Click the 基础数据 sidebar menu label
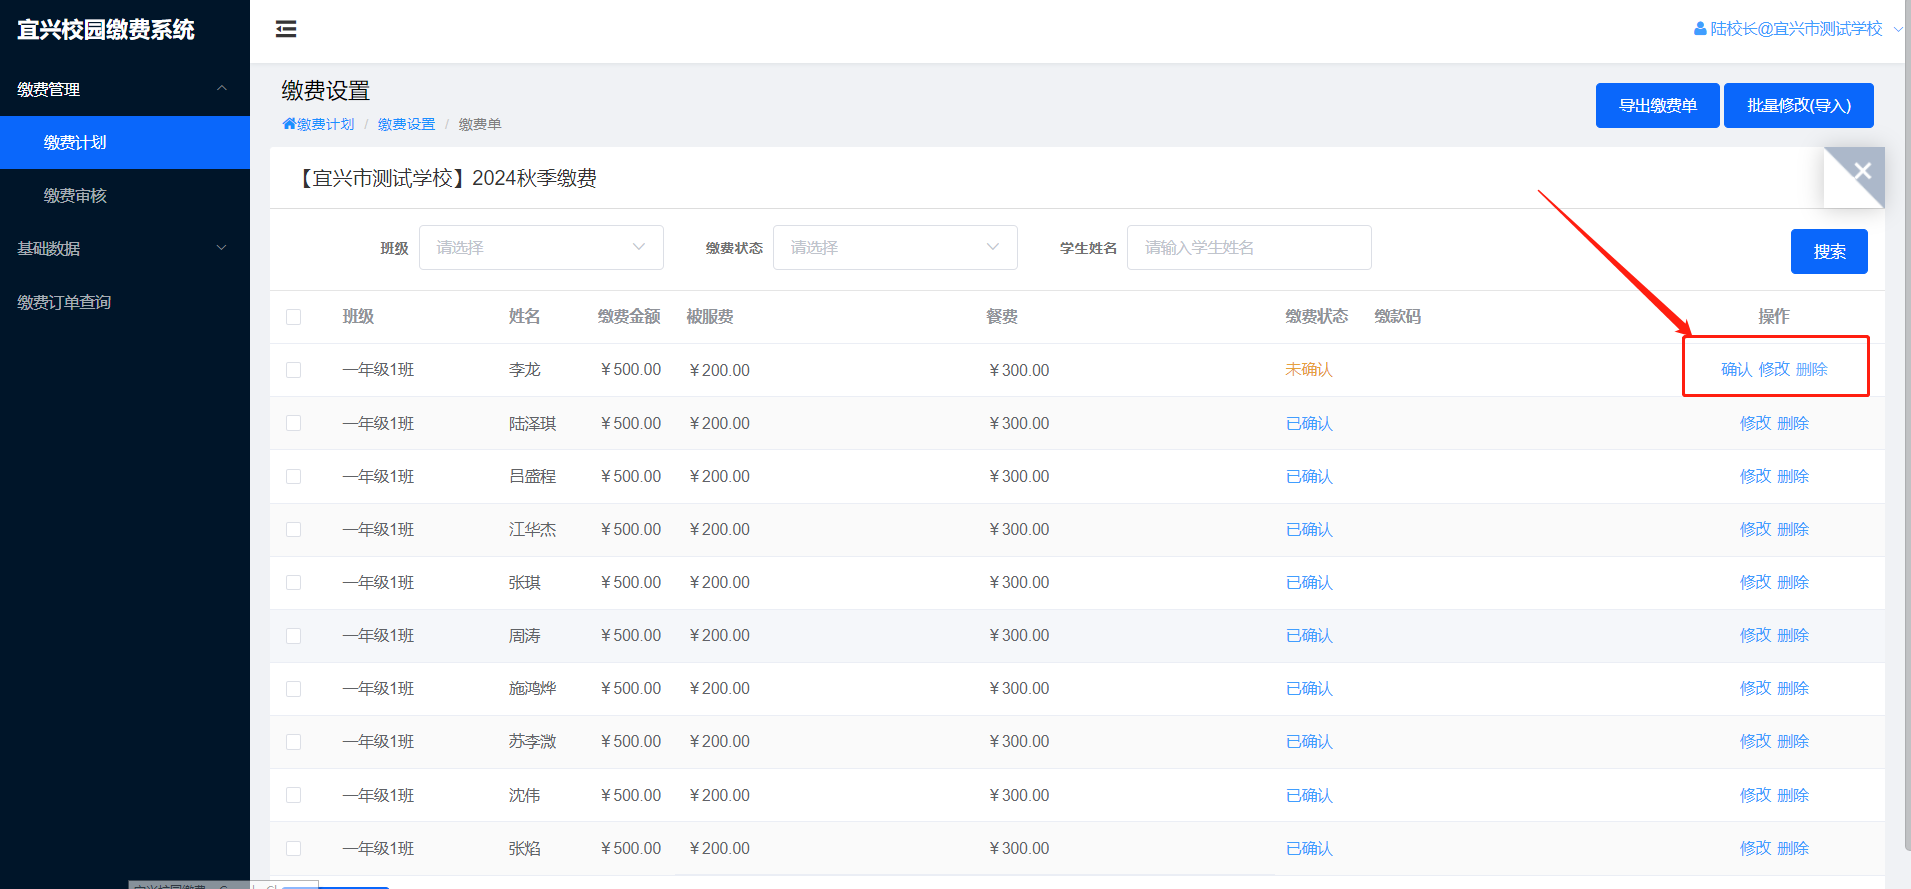 (x=49, y=248)
